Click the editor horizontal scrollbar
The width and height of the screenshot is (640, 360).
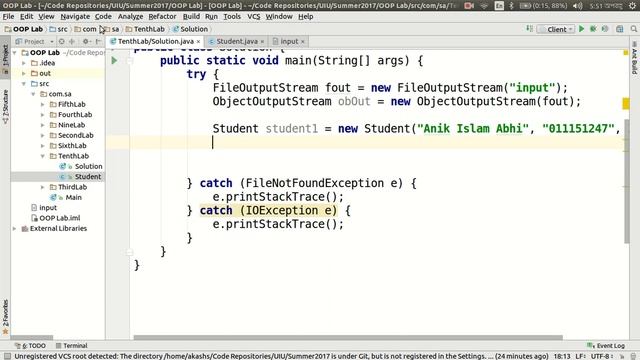pos(348,338)
